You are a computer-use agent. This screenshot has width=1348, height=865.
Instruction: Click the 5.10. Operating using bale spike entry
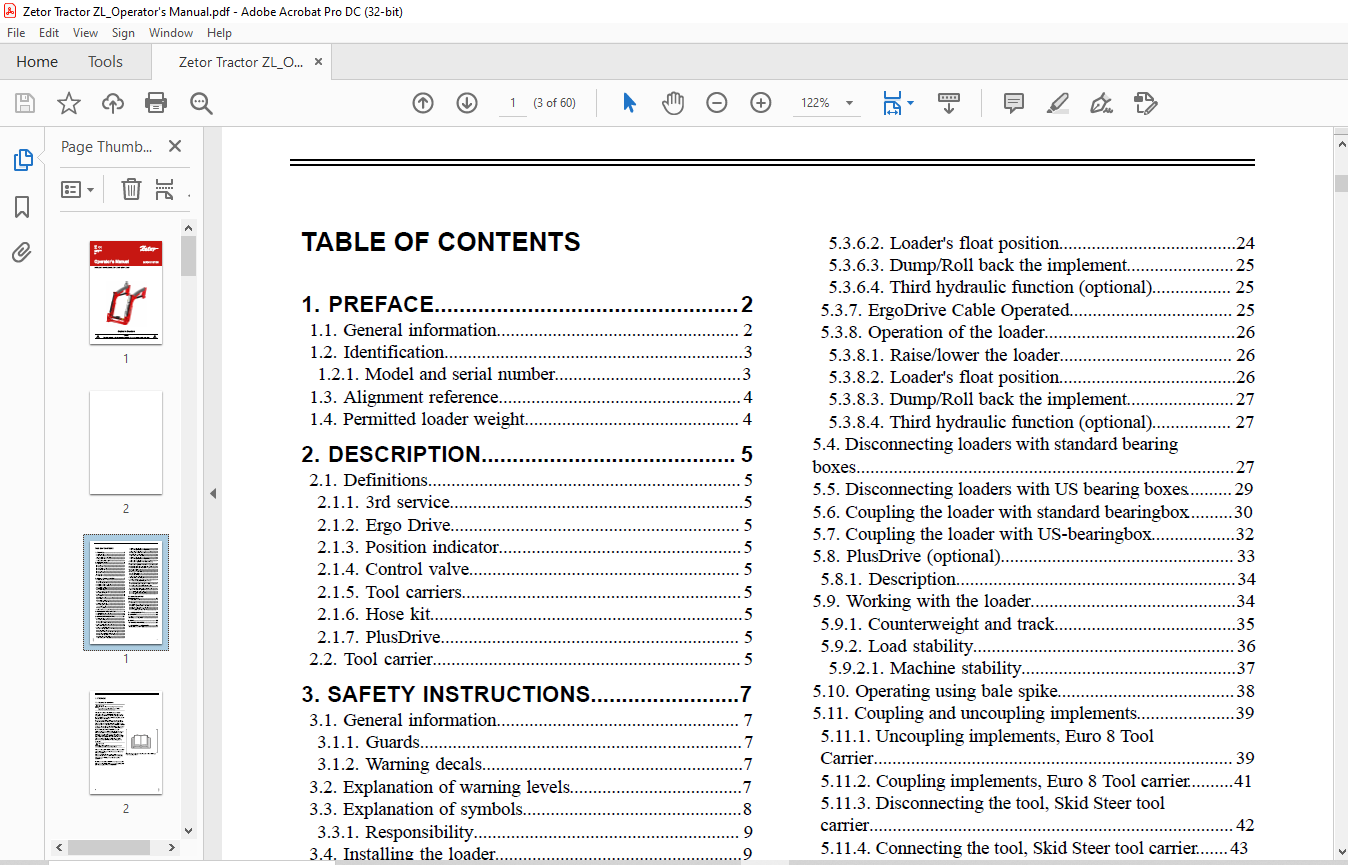[x=1033, y=691]
